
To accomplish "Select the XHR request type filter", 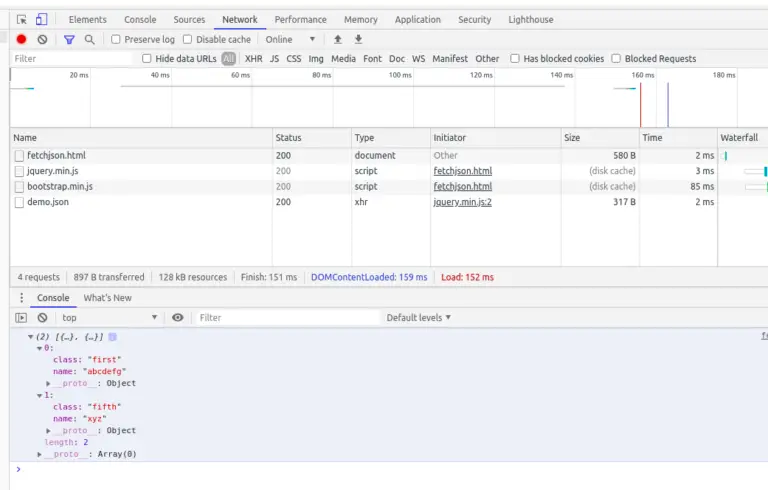I will tap(253, 59).
